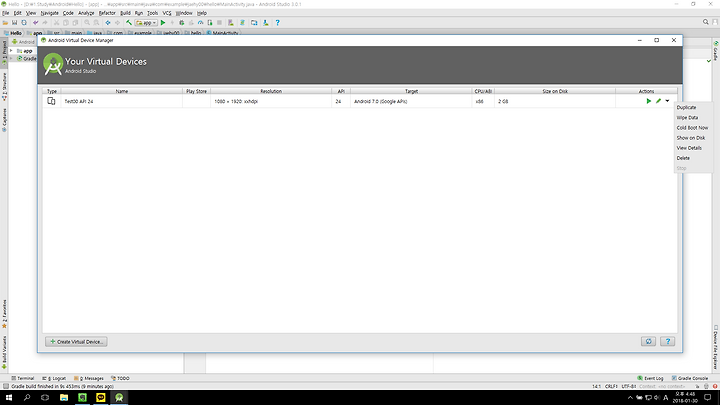Open the Navigate menu
Image resolution: width=720 pixels, height=405 pixels.
coord(49,13)
